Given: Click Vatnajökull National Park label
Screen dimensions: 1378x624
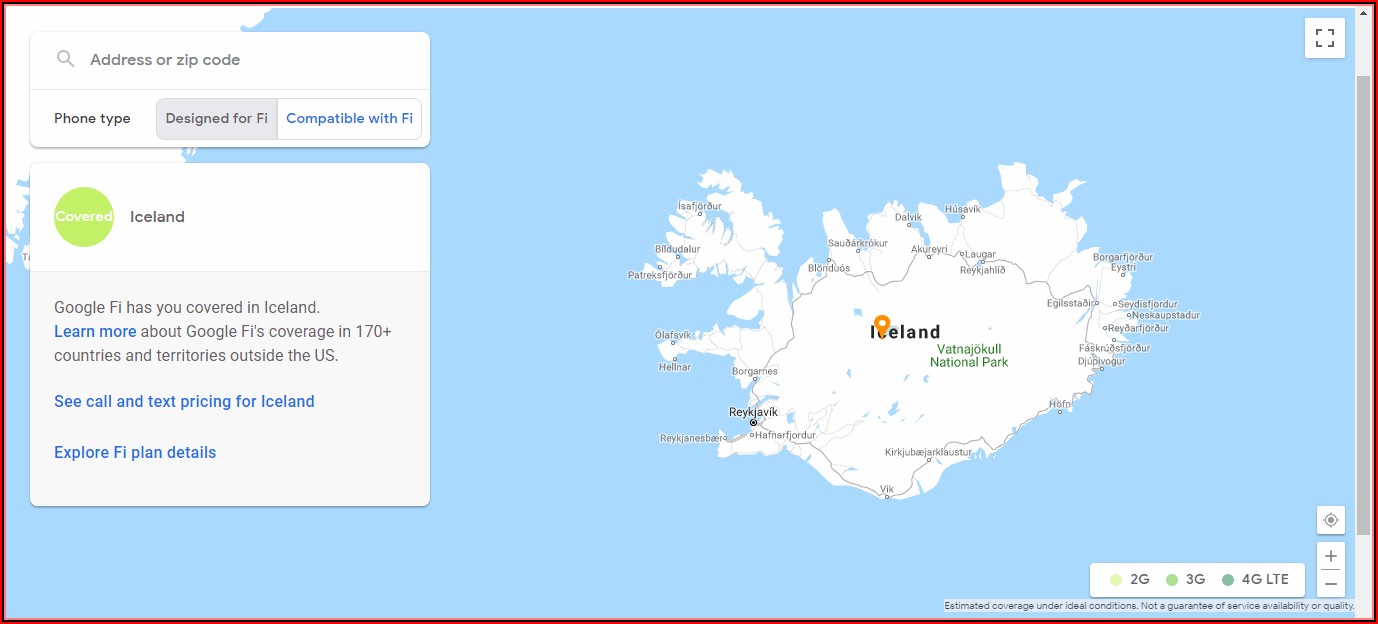Looking at the screenshot, I should click(969, 355).
